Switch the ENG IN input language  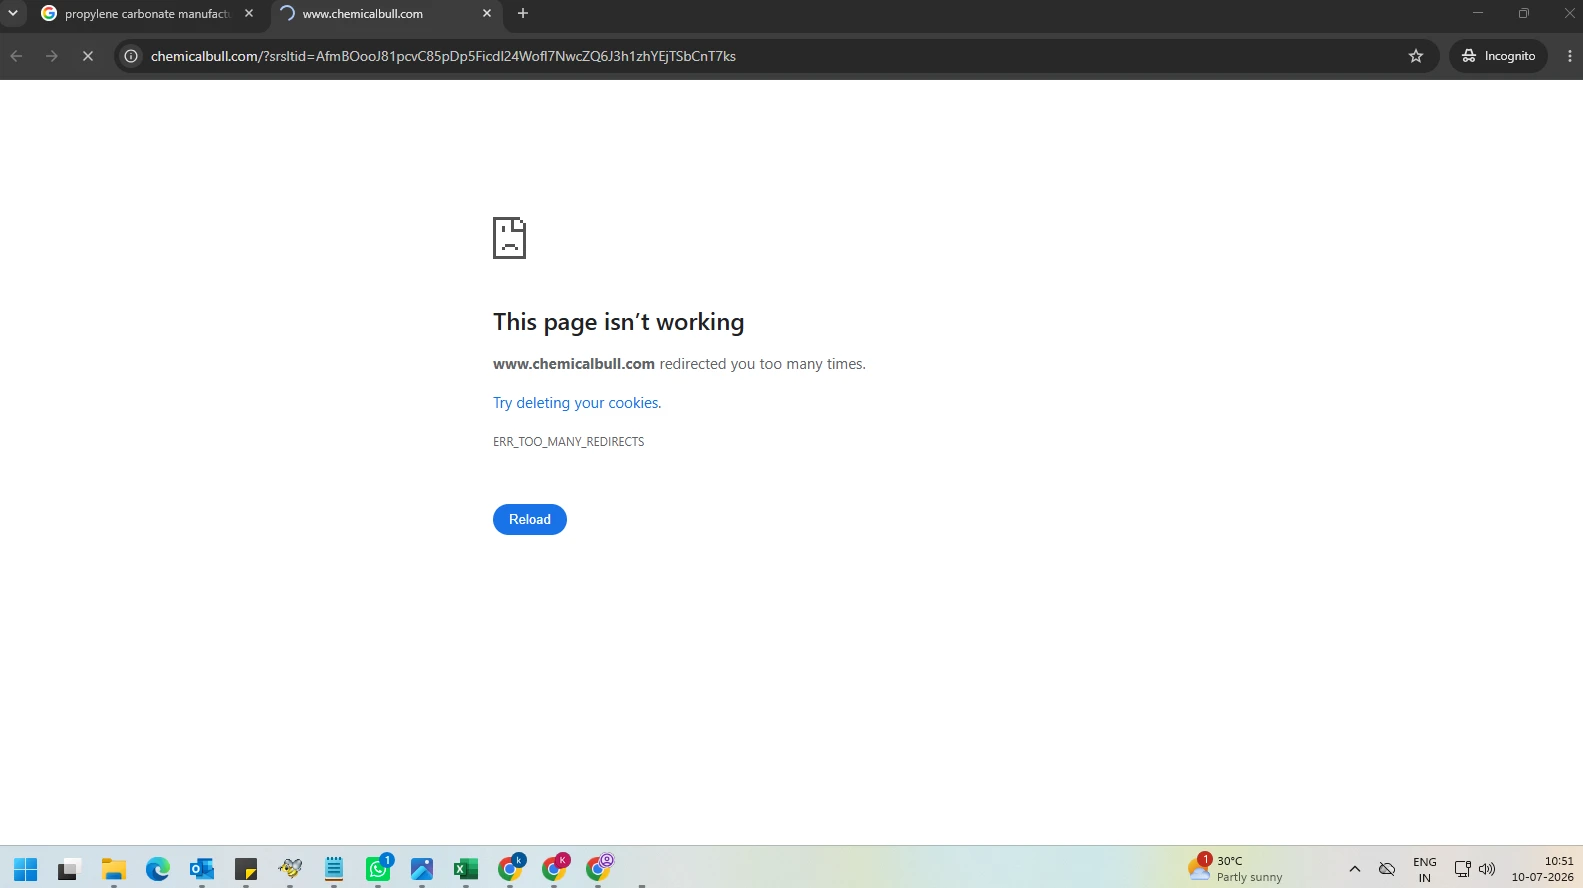point(1425,869)
